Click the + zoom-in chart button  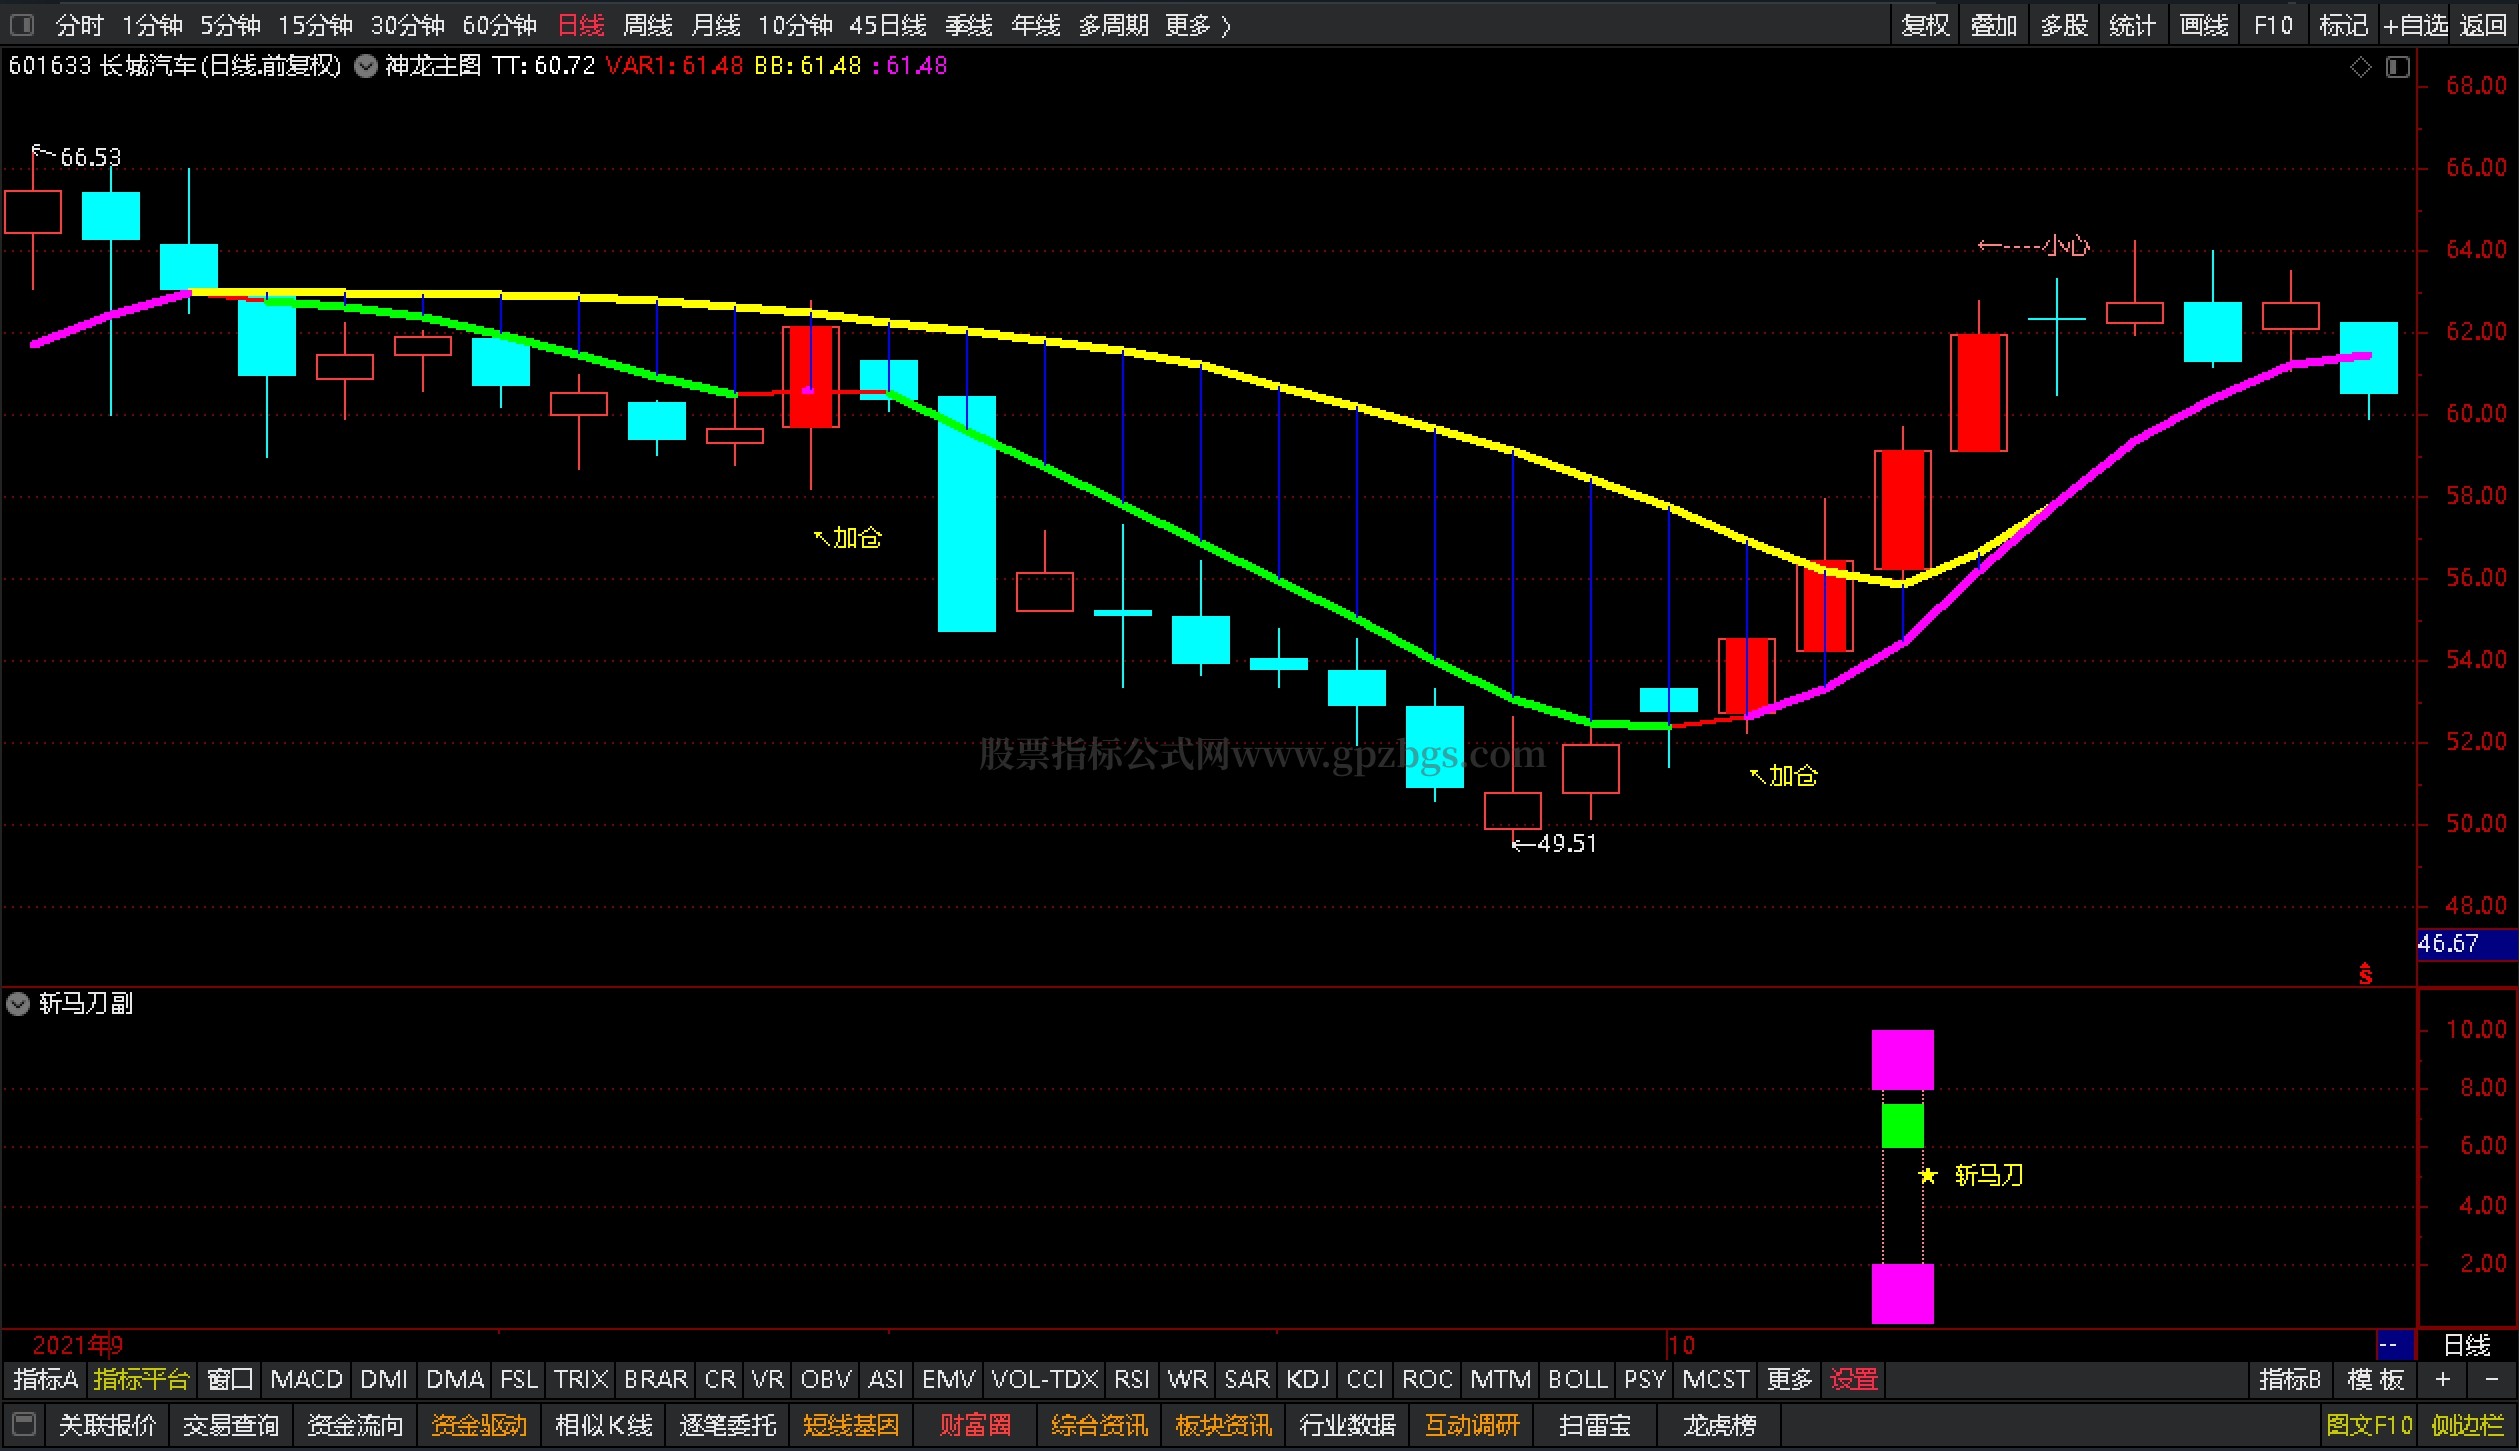(x=2442, y=1380)
